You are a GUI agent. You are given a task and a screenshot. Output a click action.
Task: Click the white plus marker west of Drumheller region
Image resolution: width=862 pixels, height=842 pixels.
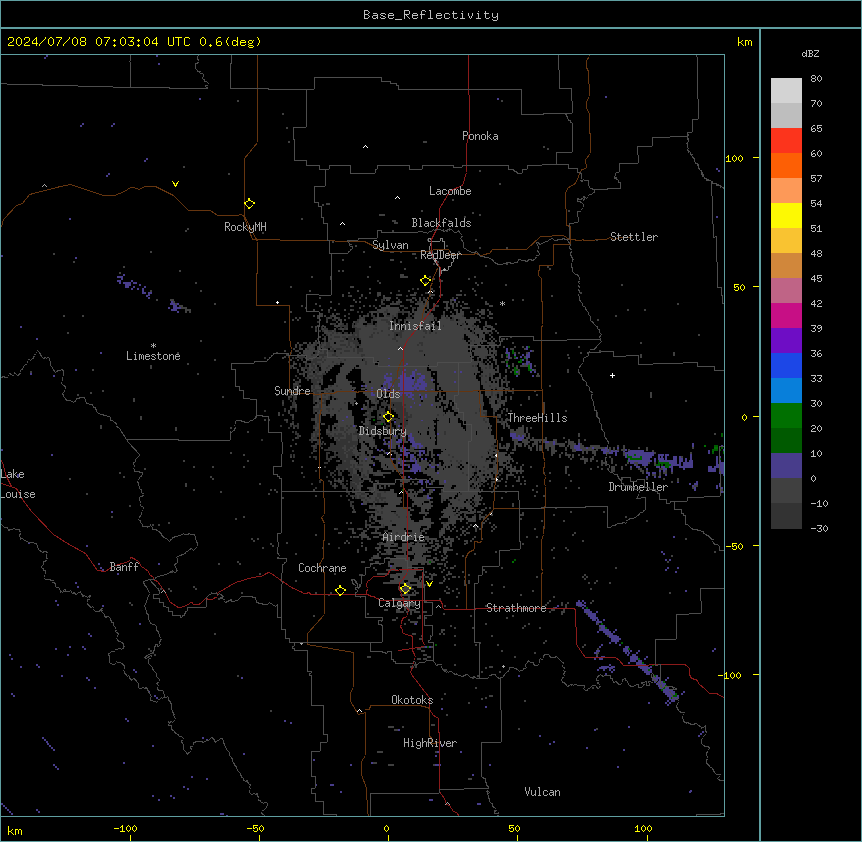click(x=612, y=375)
